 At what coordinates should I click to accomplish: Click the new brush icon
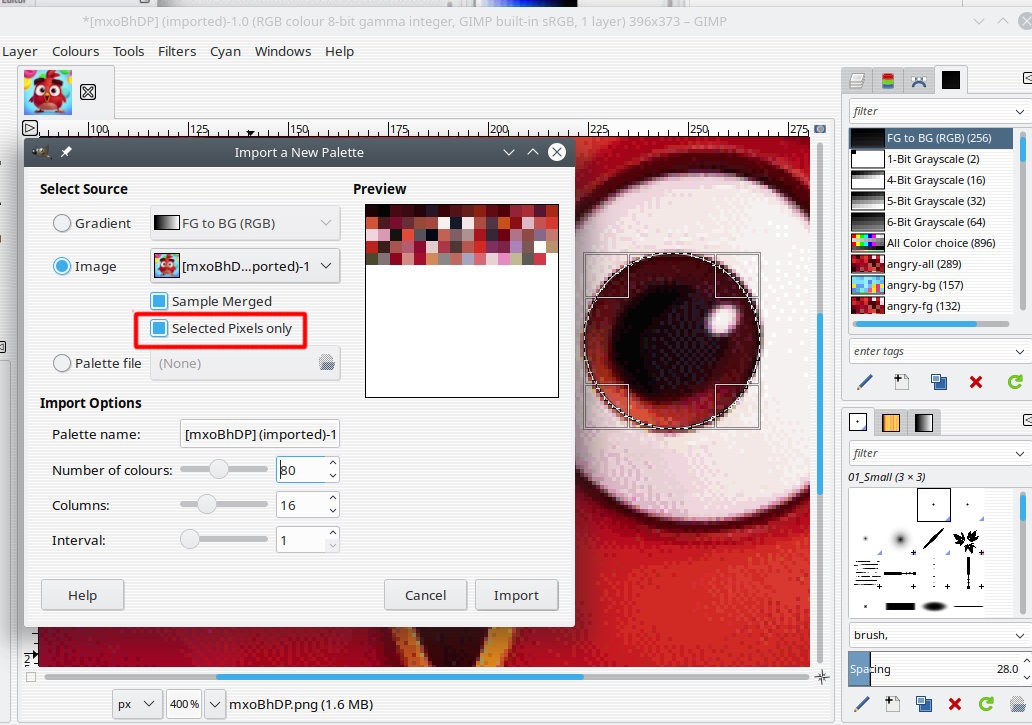[892, 704]
